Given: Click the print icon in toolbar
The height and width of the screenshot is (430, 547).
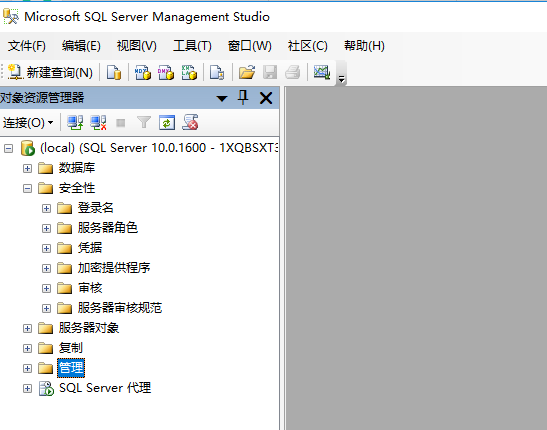Looking at the screenshot, I should 292,73.
